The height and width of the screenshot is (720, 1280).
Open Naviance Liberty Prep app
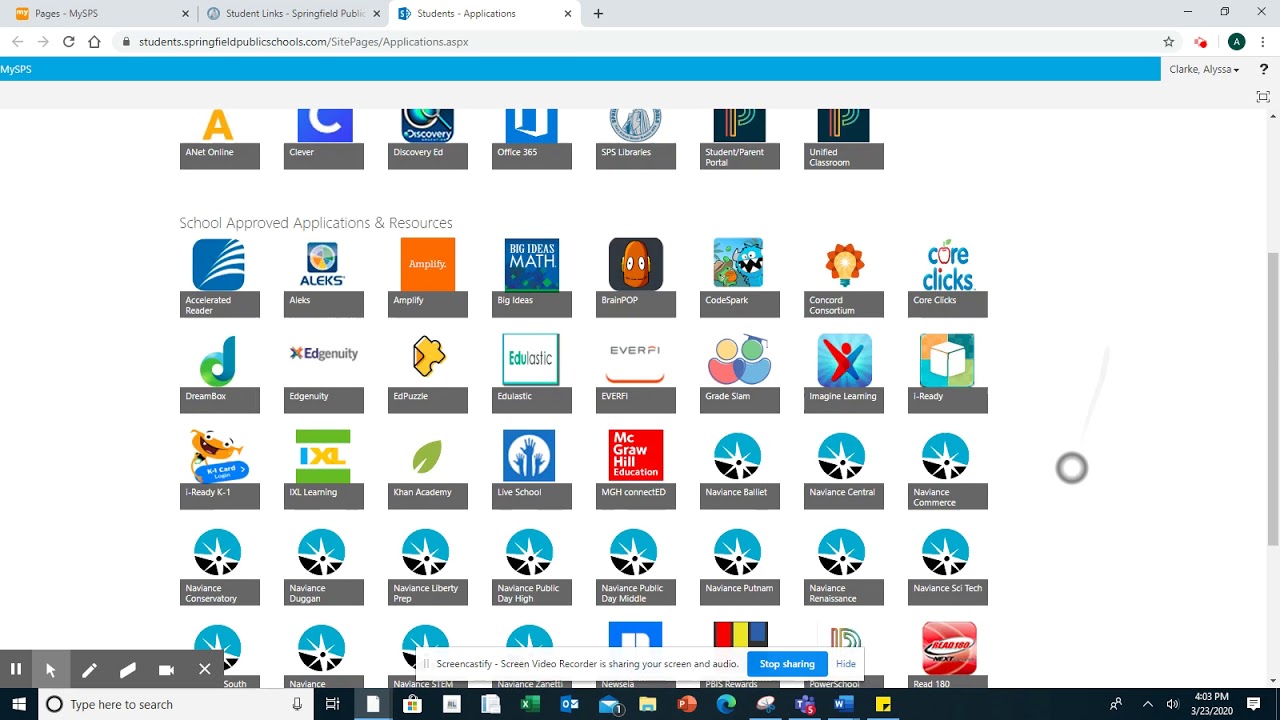[x=427, y=566]
